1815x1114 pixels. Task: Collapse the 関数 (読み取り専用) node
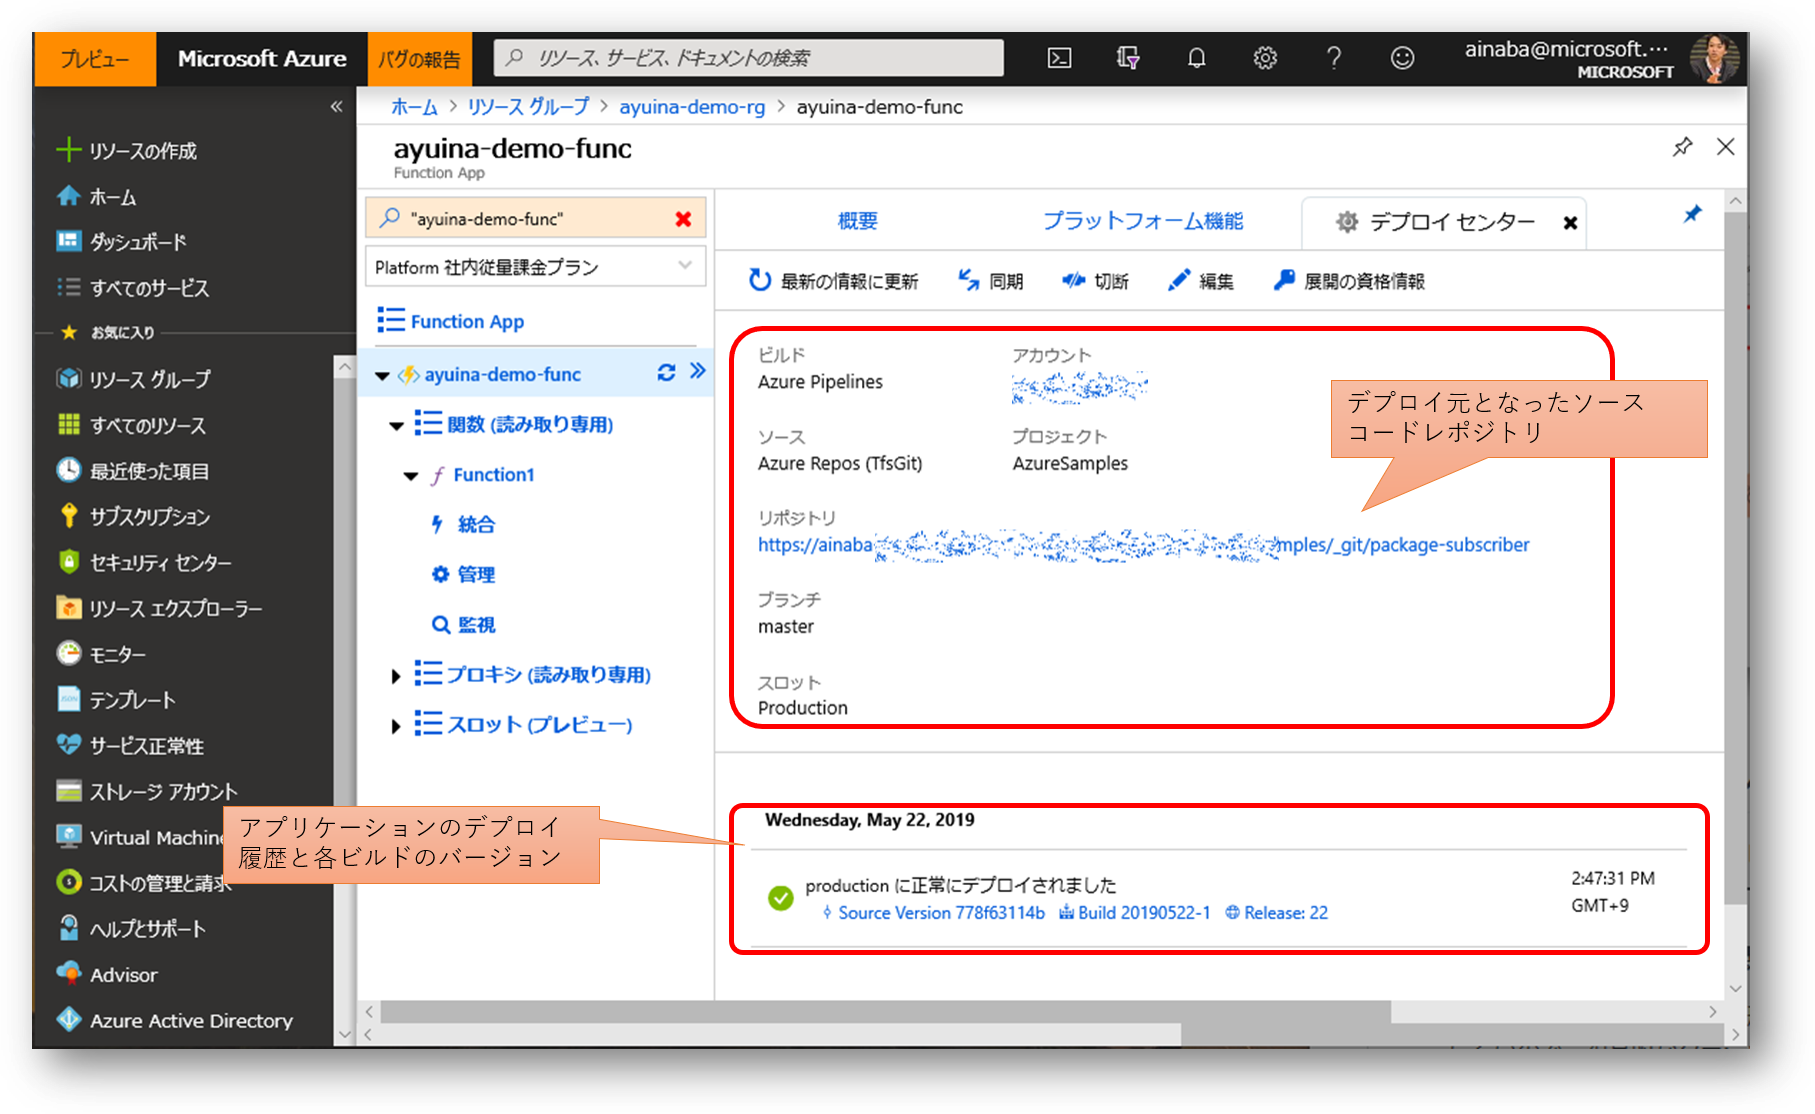pos(397,426)
